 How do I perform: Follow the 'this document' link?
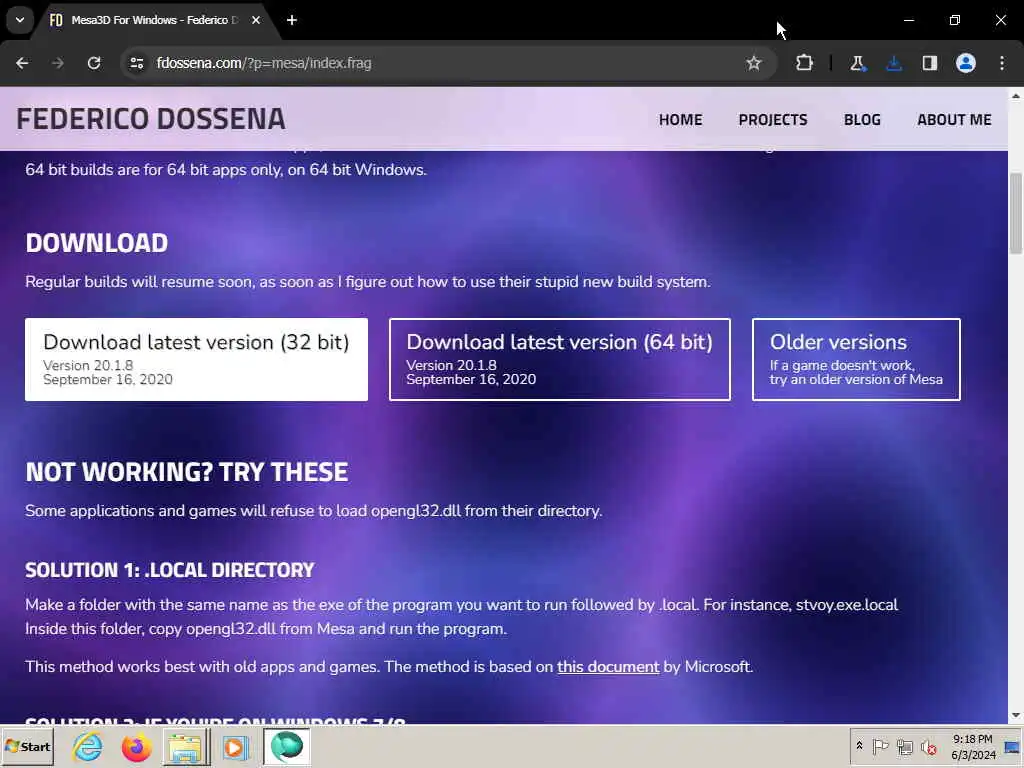pyautogui.click(x=608, y=667)
